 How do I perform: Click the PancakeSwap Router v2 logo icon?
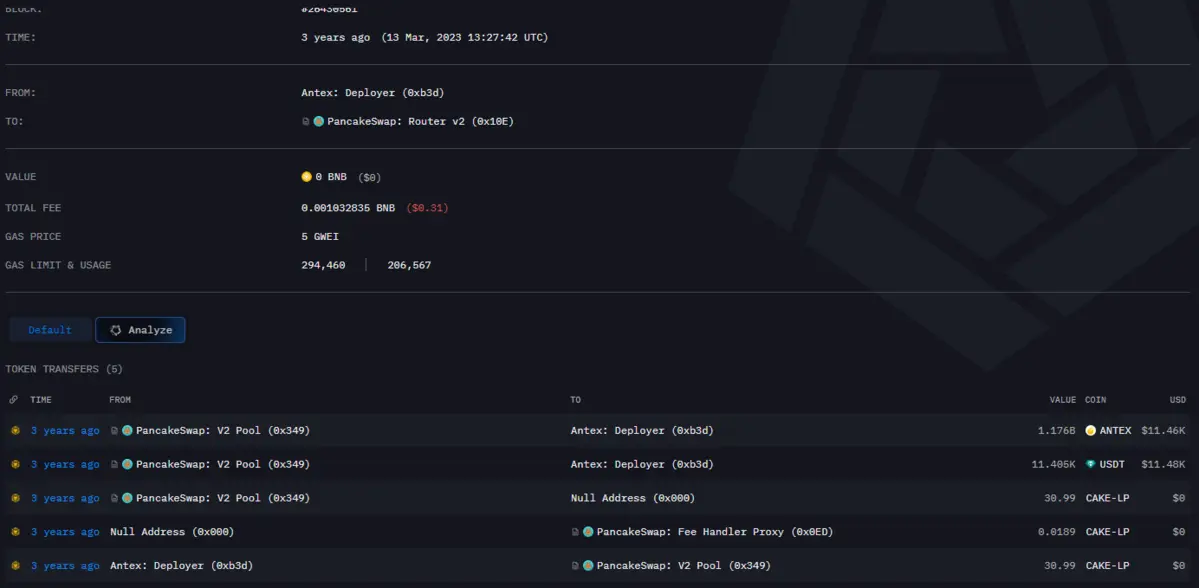tap(319, 121)
